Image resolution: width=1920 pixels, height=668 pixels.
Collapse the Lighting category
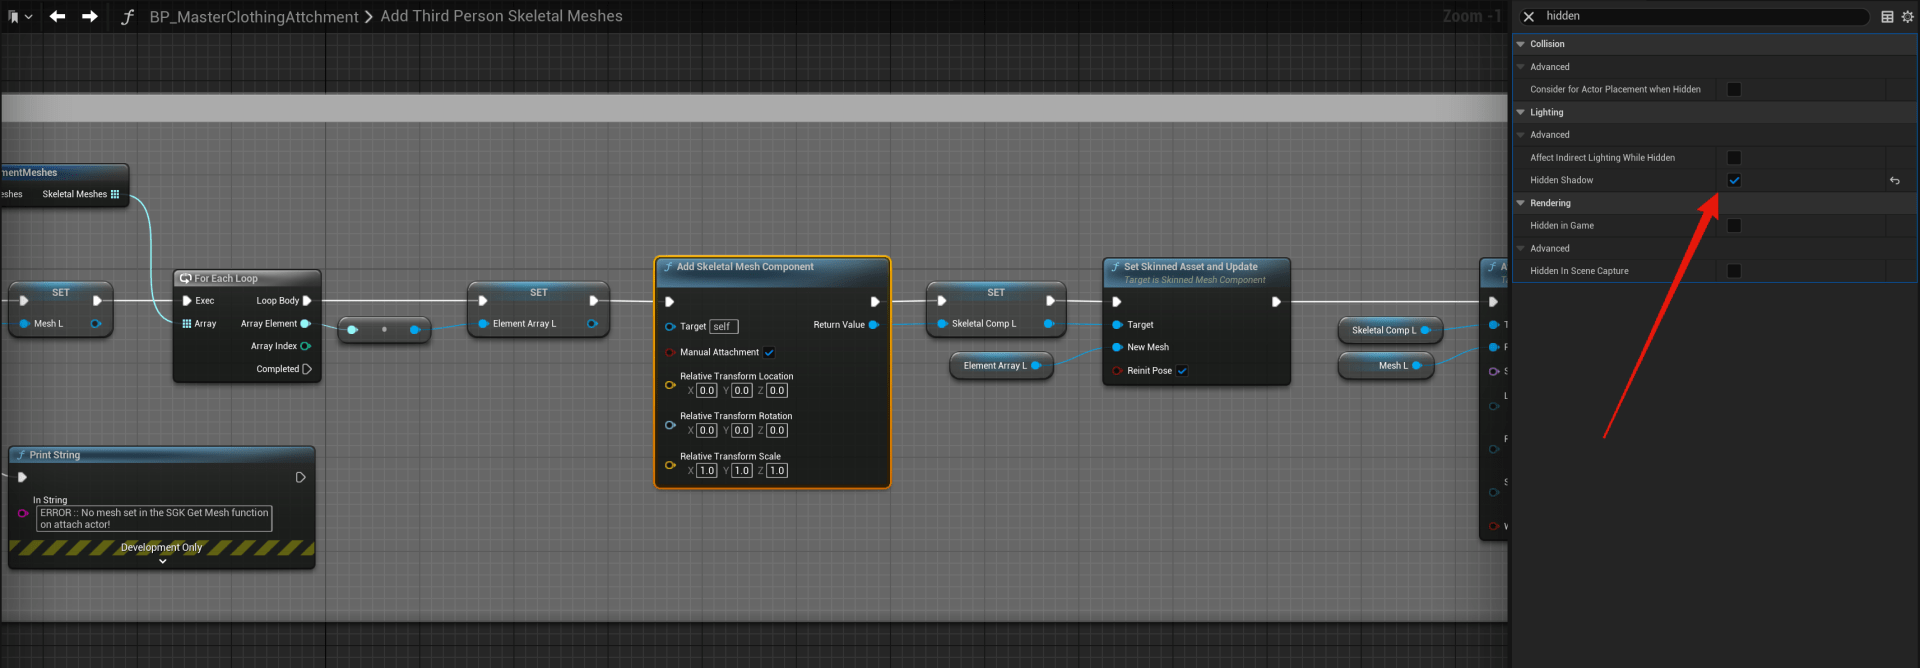tap(1521, 113)
